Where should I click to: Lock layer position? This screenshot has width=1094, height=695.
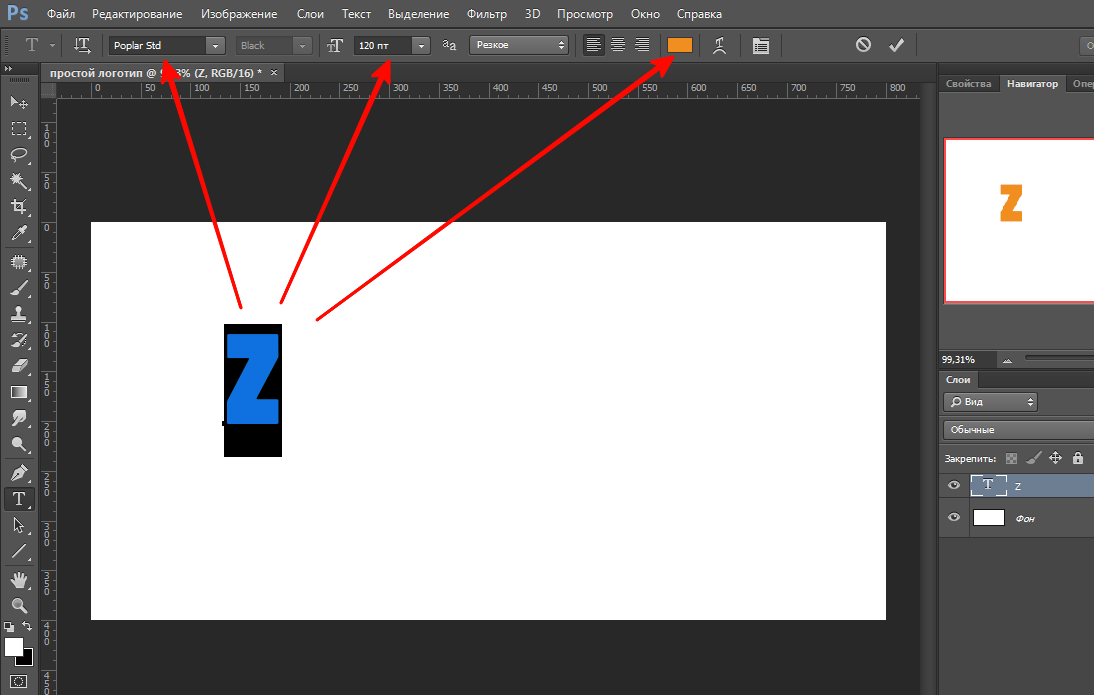(x=1056, y=458)
